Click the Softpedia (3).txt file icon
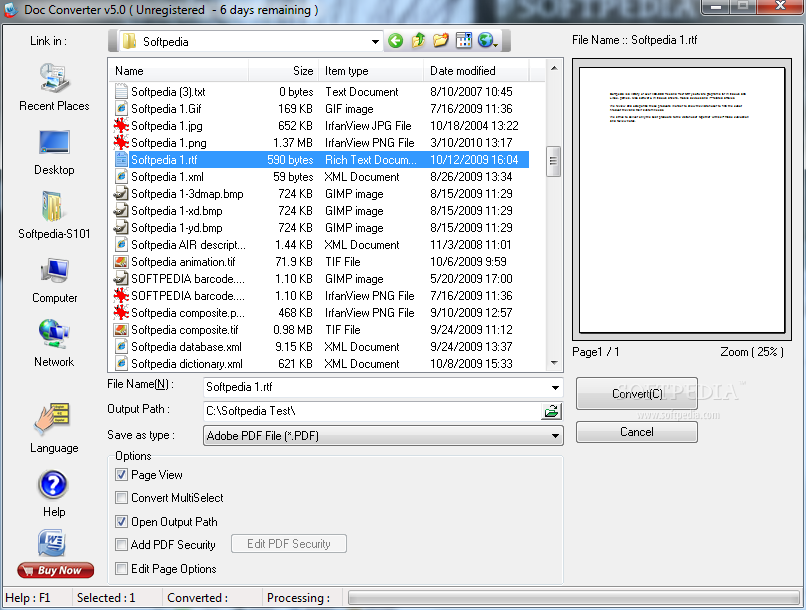 point(121,91)
